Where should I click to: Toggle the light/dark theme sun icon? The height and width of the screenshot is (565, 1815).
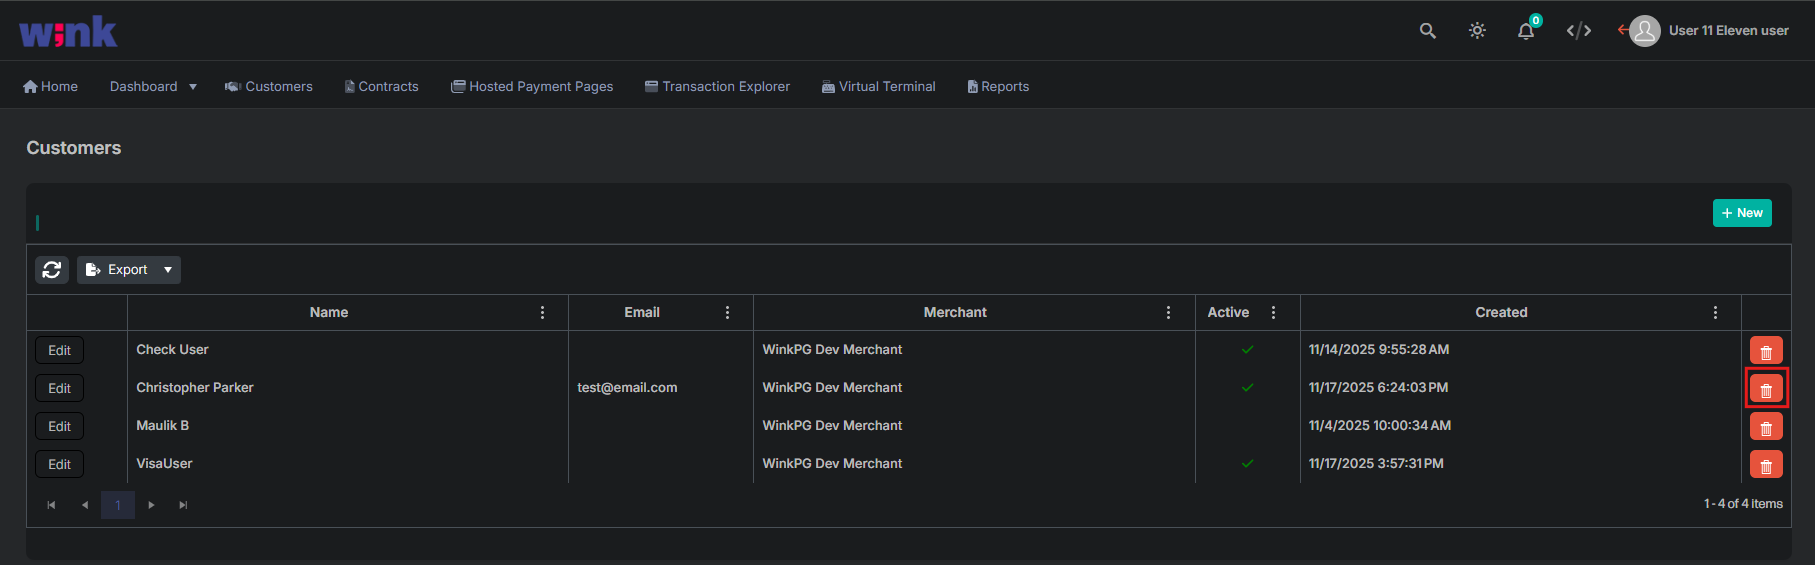(1477, 31)
